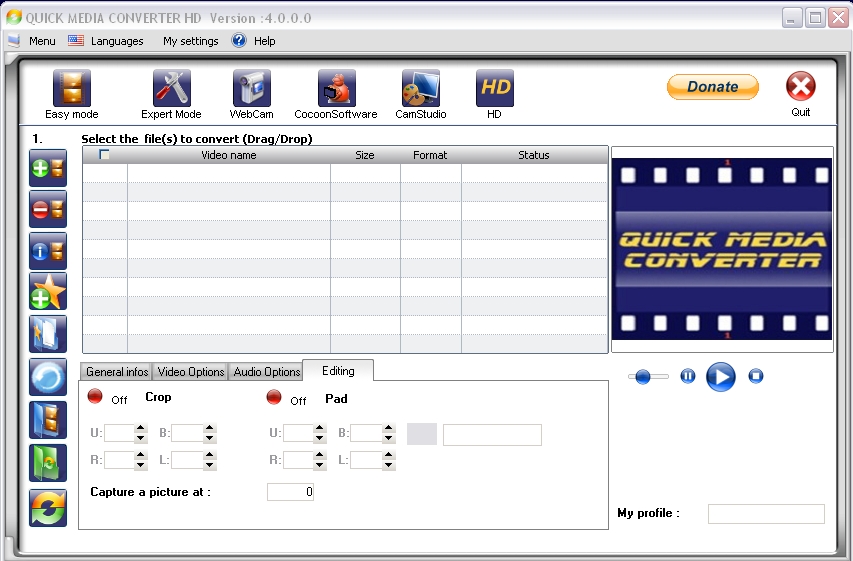Increase Crop B value with up arrow
Screen dimensions: 853x561
tap(209, 428)
